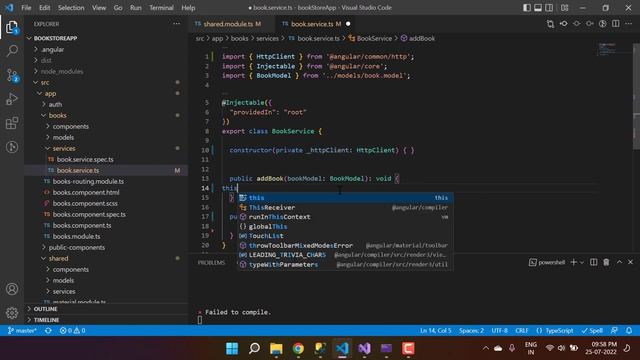Kill terminal with trash icon
The height and width of the screenshot is (360, 640).
pyautogui.click(x=606, y=262)
